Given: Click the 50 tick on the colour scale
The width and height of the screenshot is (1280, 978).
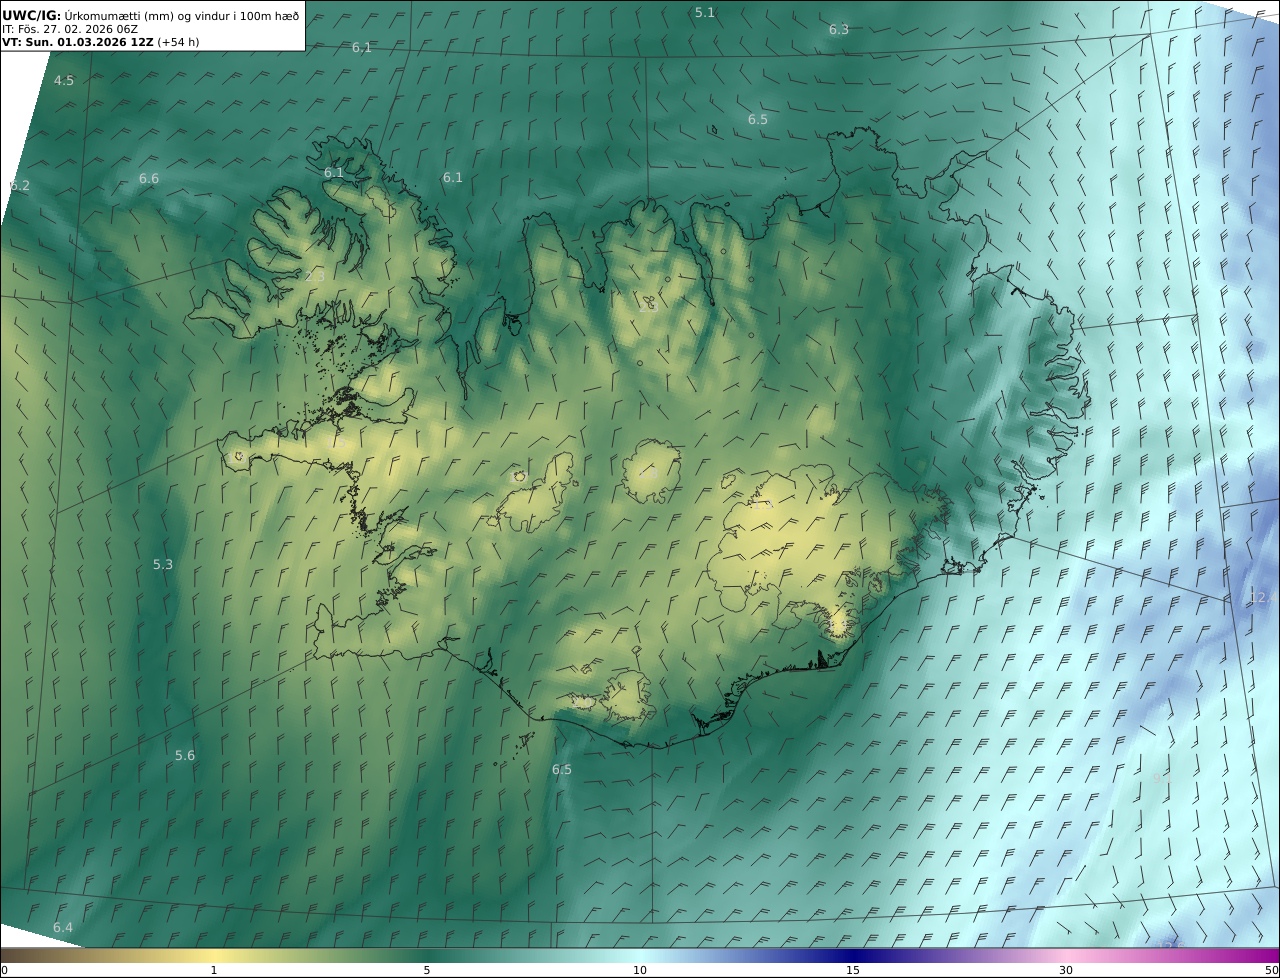Looking at the screenshot, I should point(1272,970).
